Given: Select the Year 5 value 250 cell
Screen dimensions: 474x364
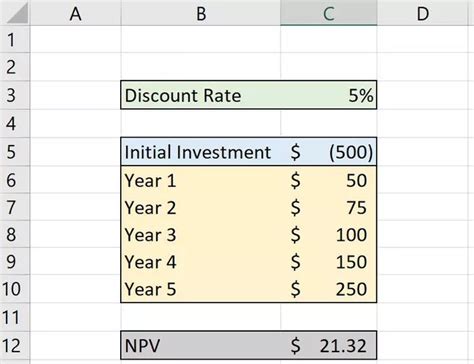Looking at the screenshot, I should (x=329, y=289).
